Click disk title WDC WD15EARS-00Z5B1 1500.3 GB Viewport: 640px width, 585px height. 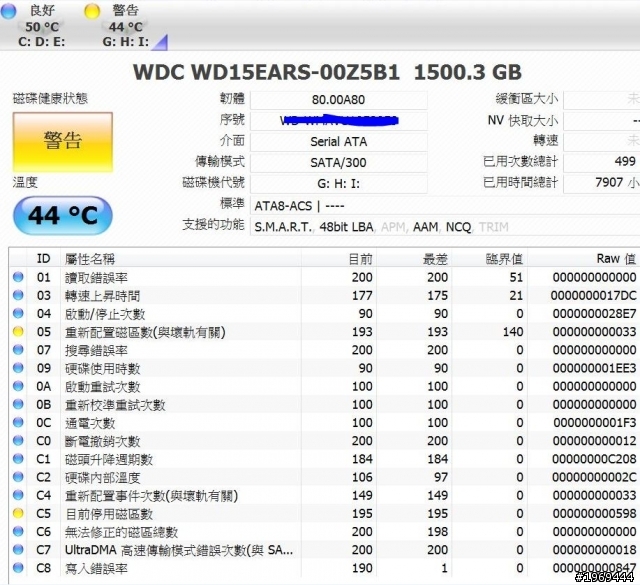click(327, 72)
